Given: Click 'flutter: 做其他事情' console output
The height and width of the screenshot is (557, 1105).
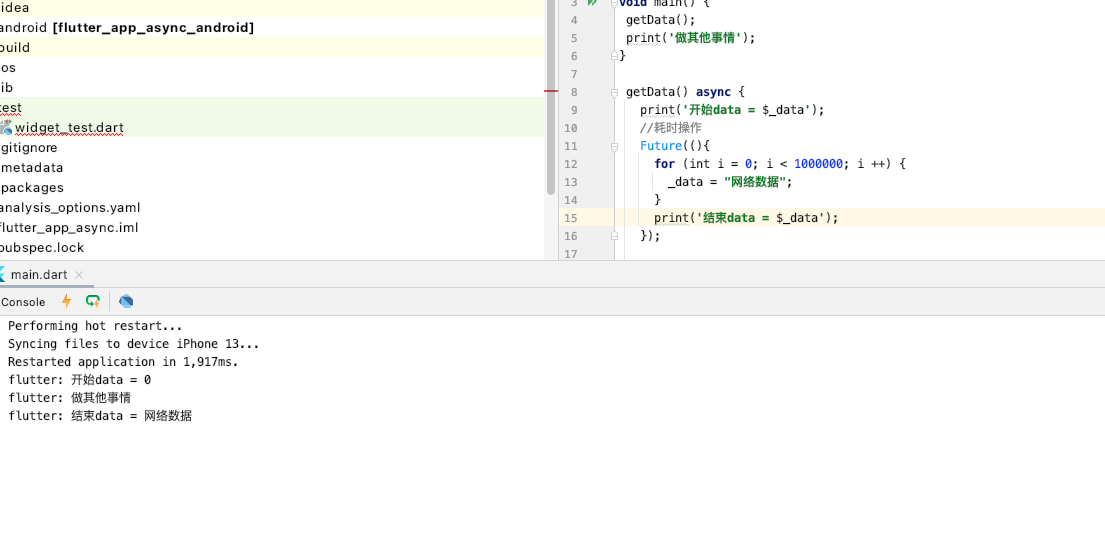Looking at the screenshot, I should click(70, 398).
